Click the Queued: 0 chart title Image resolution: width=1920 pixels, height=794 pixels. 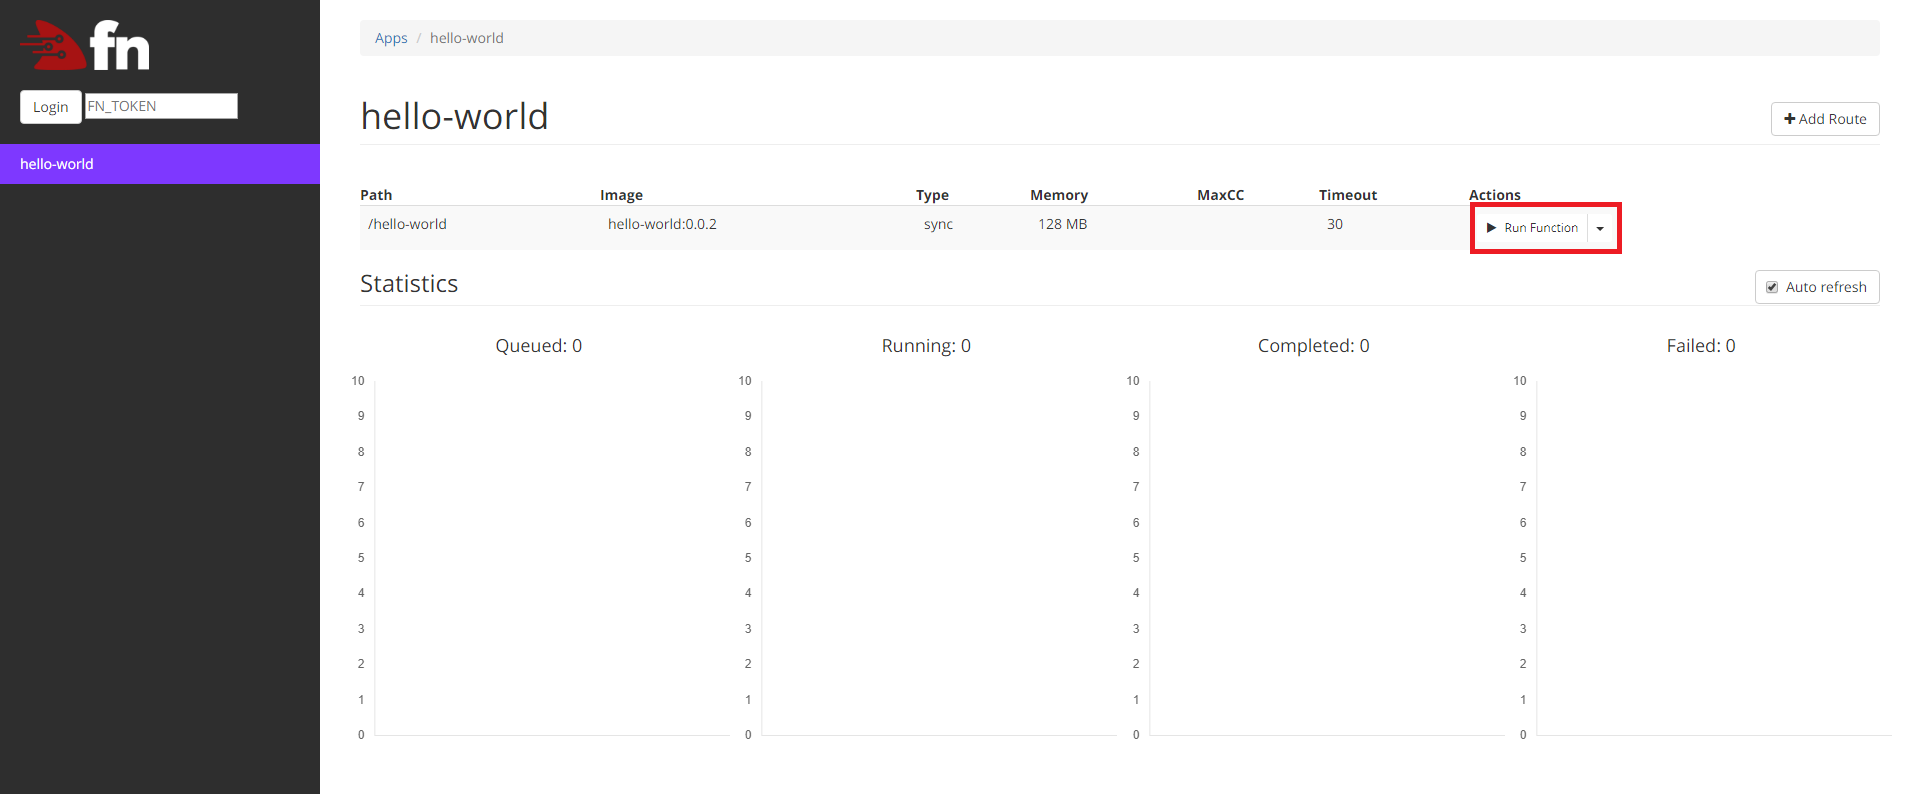pos(539,346)
